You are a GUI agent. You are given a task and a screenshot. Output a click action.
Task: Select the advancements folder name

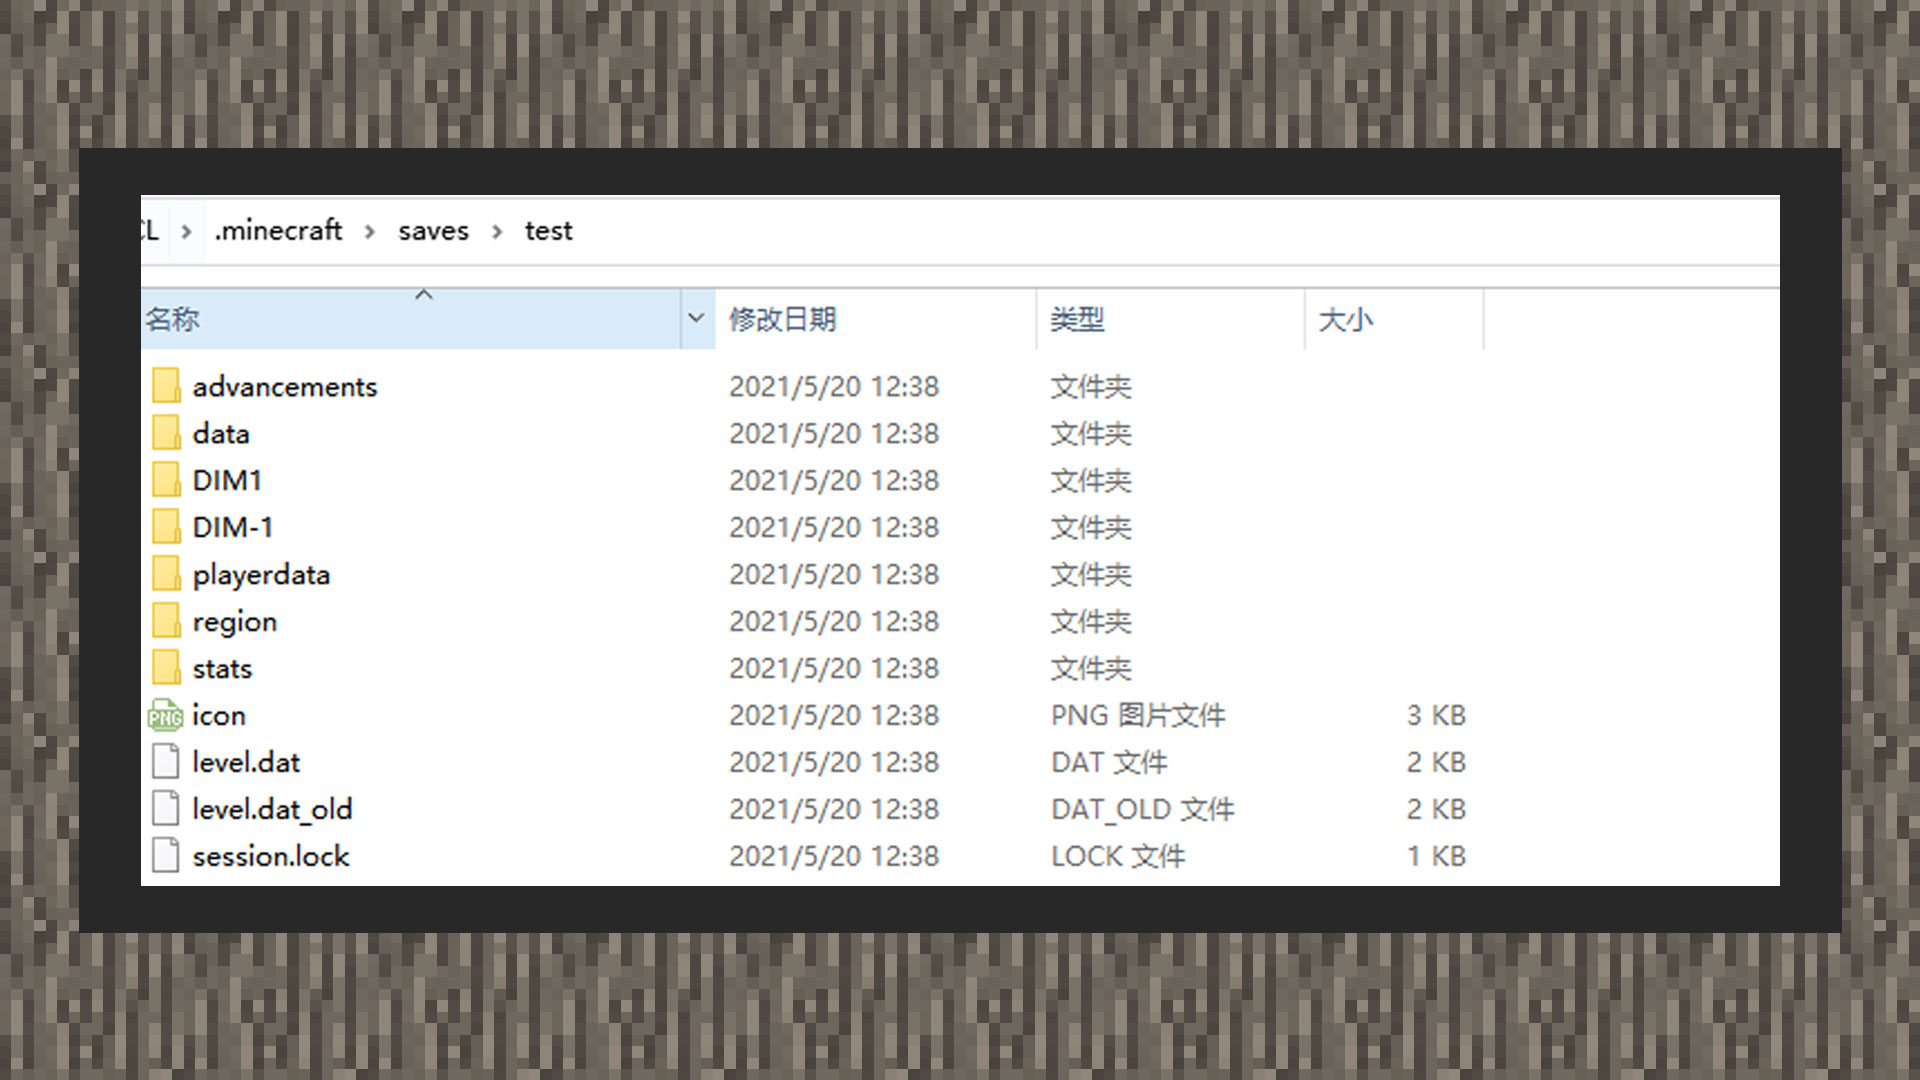pyautogui.click(x=285, y=387)
